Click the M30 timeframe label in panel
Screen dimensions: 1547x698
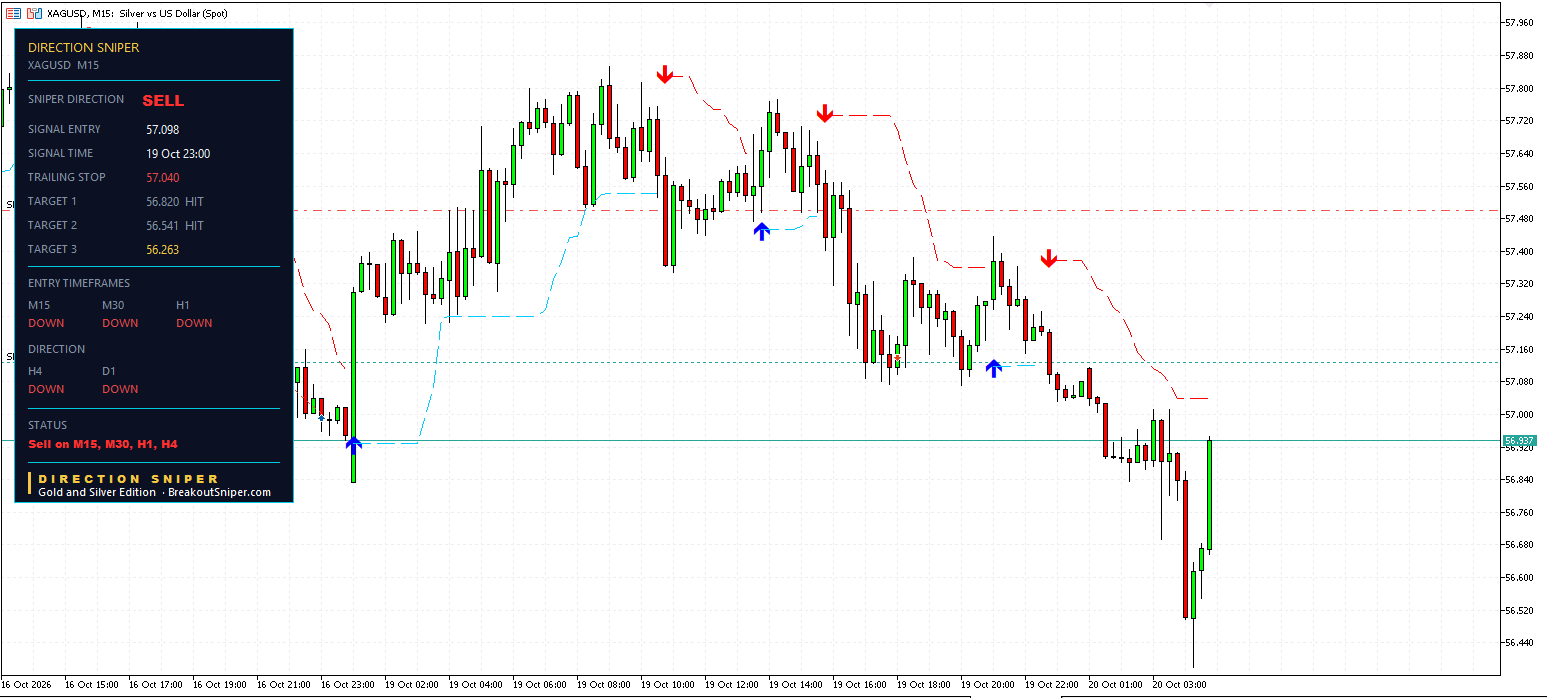(x=113, y=305)
